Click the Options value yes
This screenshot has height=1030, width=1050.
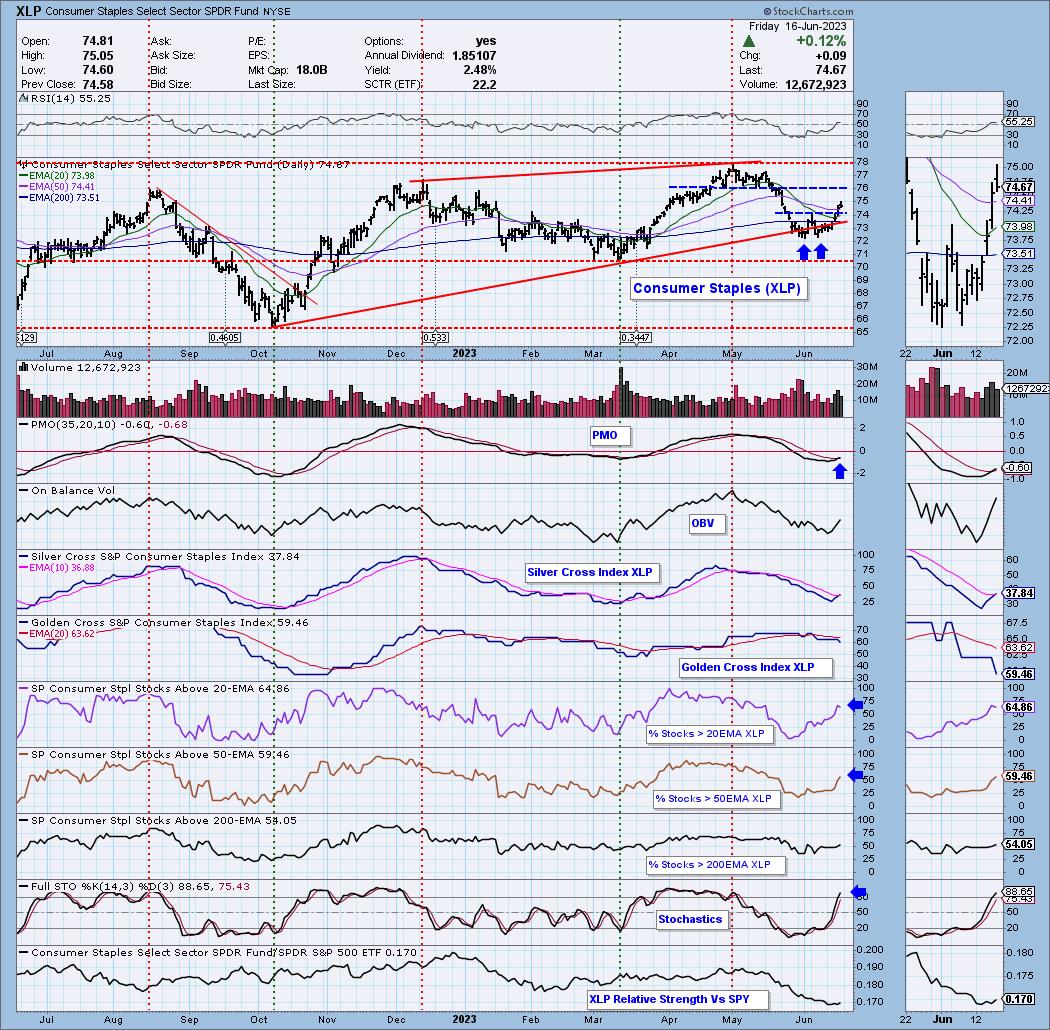pyautogui.click(x=485, y=41)
